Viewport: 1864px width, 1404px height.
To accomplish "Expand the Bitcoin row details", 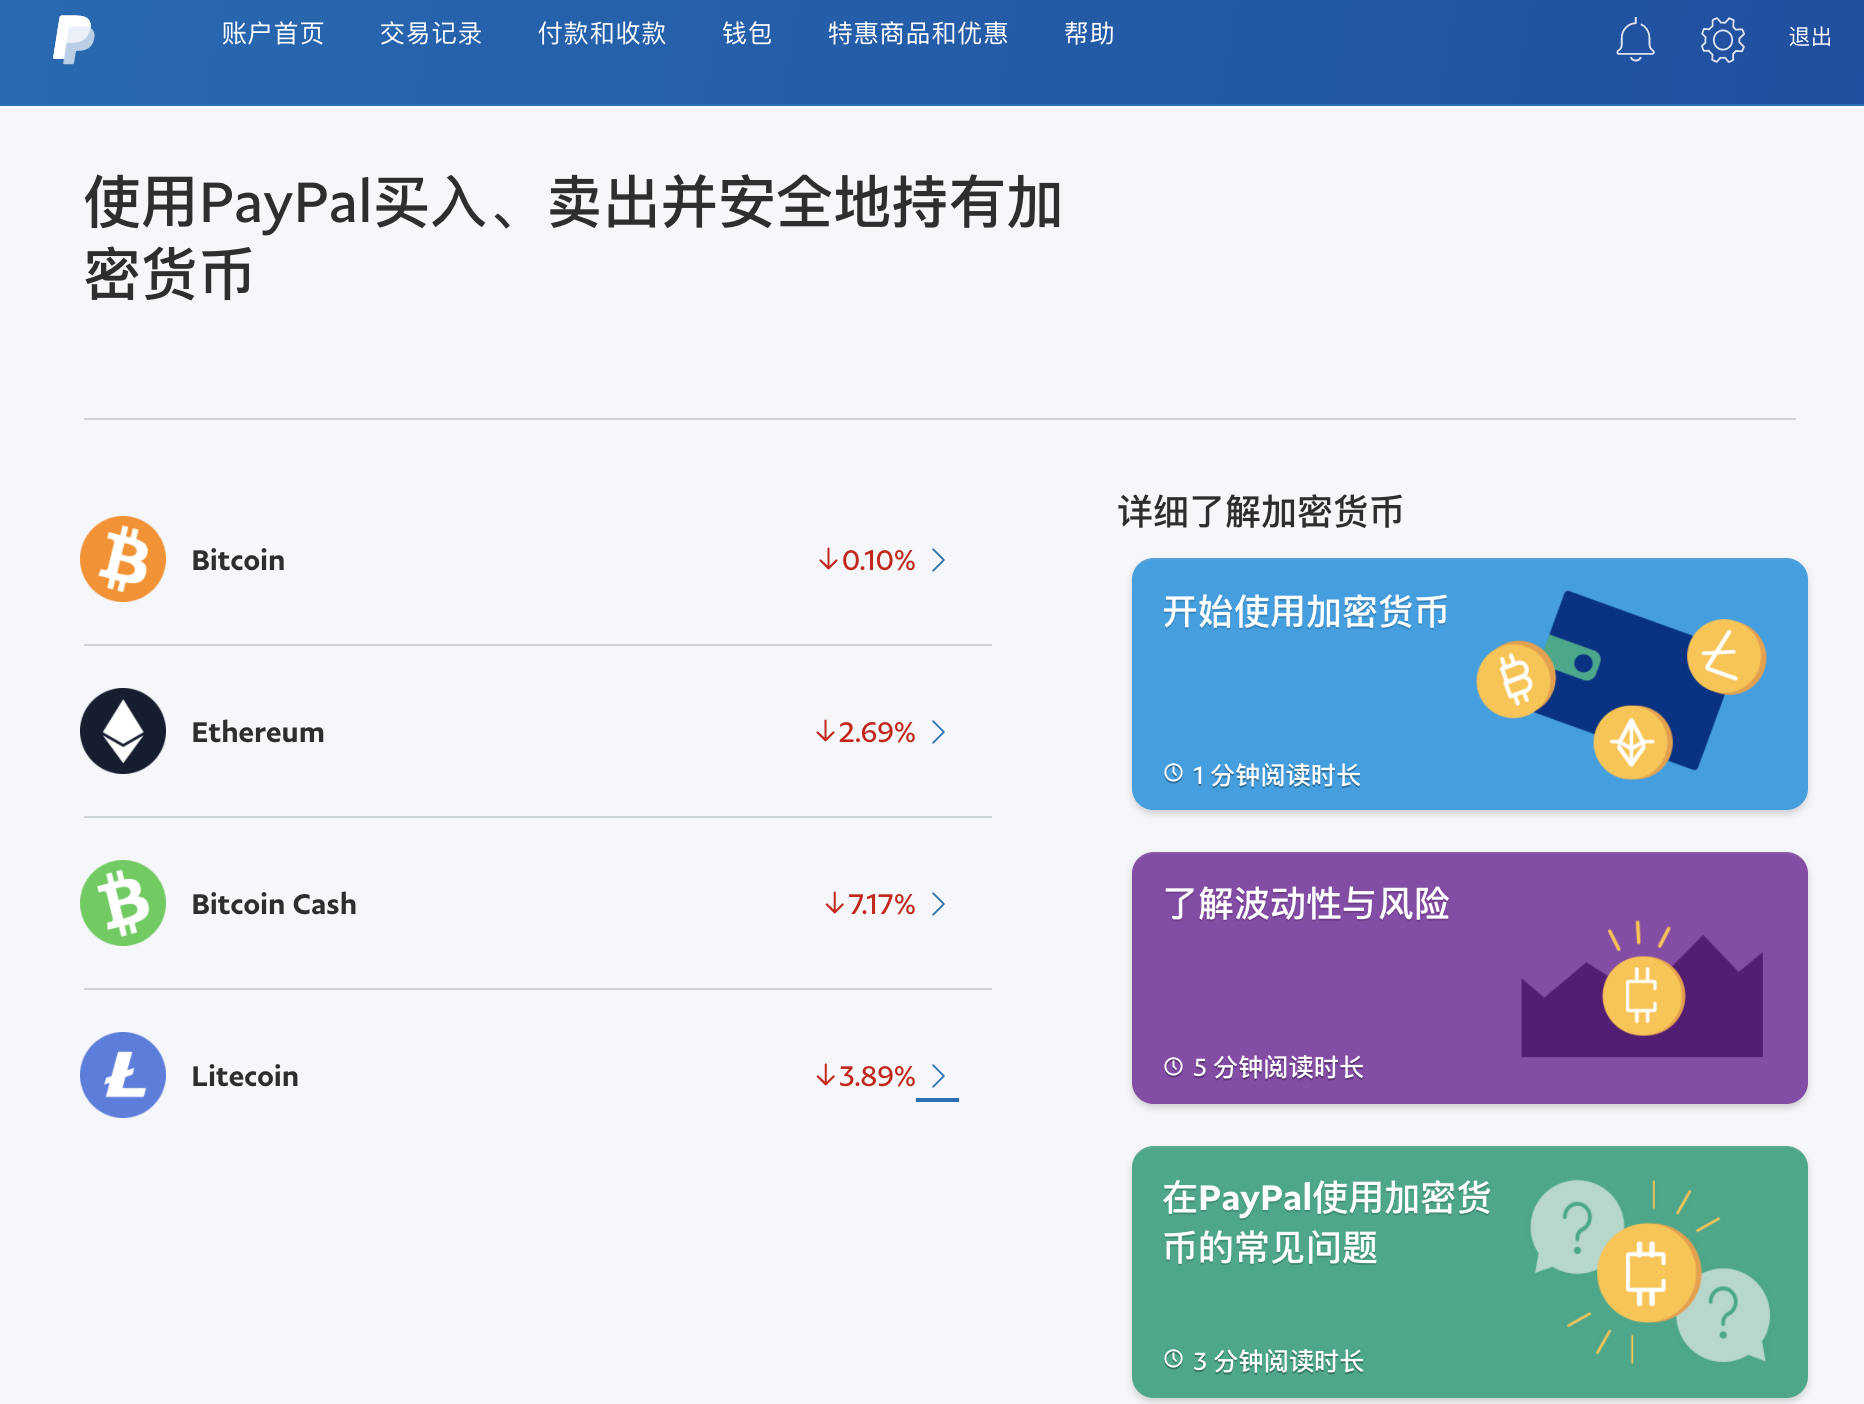I will [x=938, y=560].
